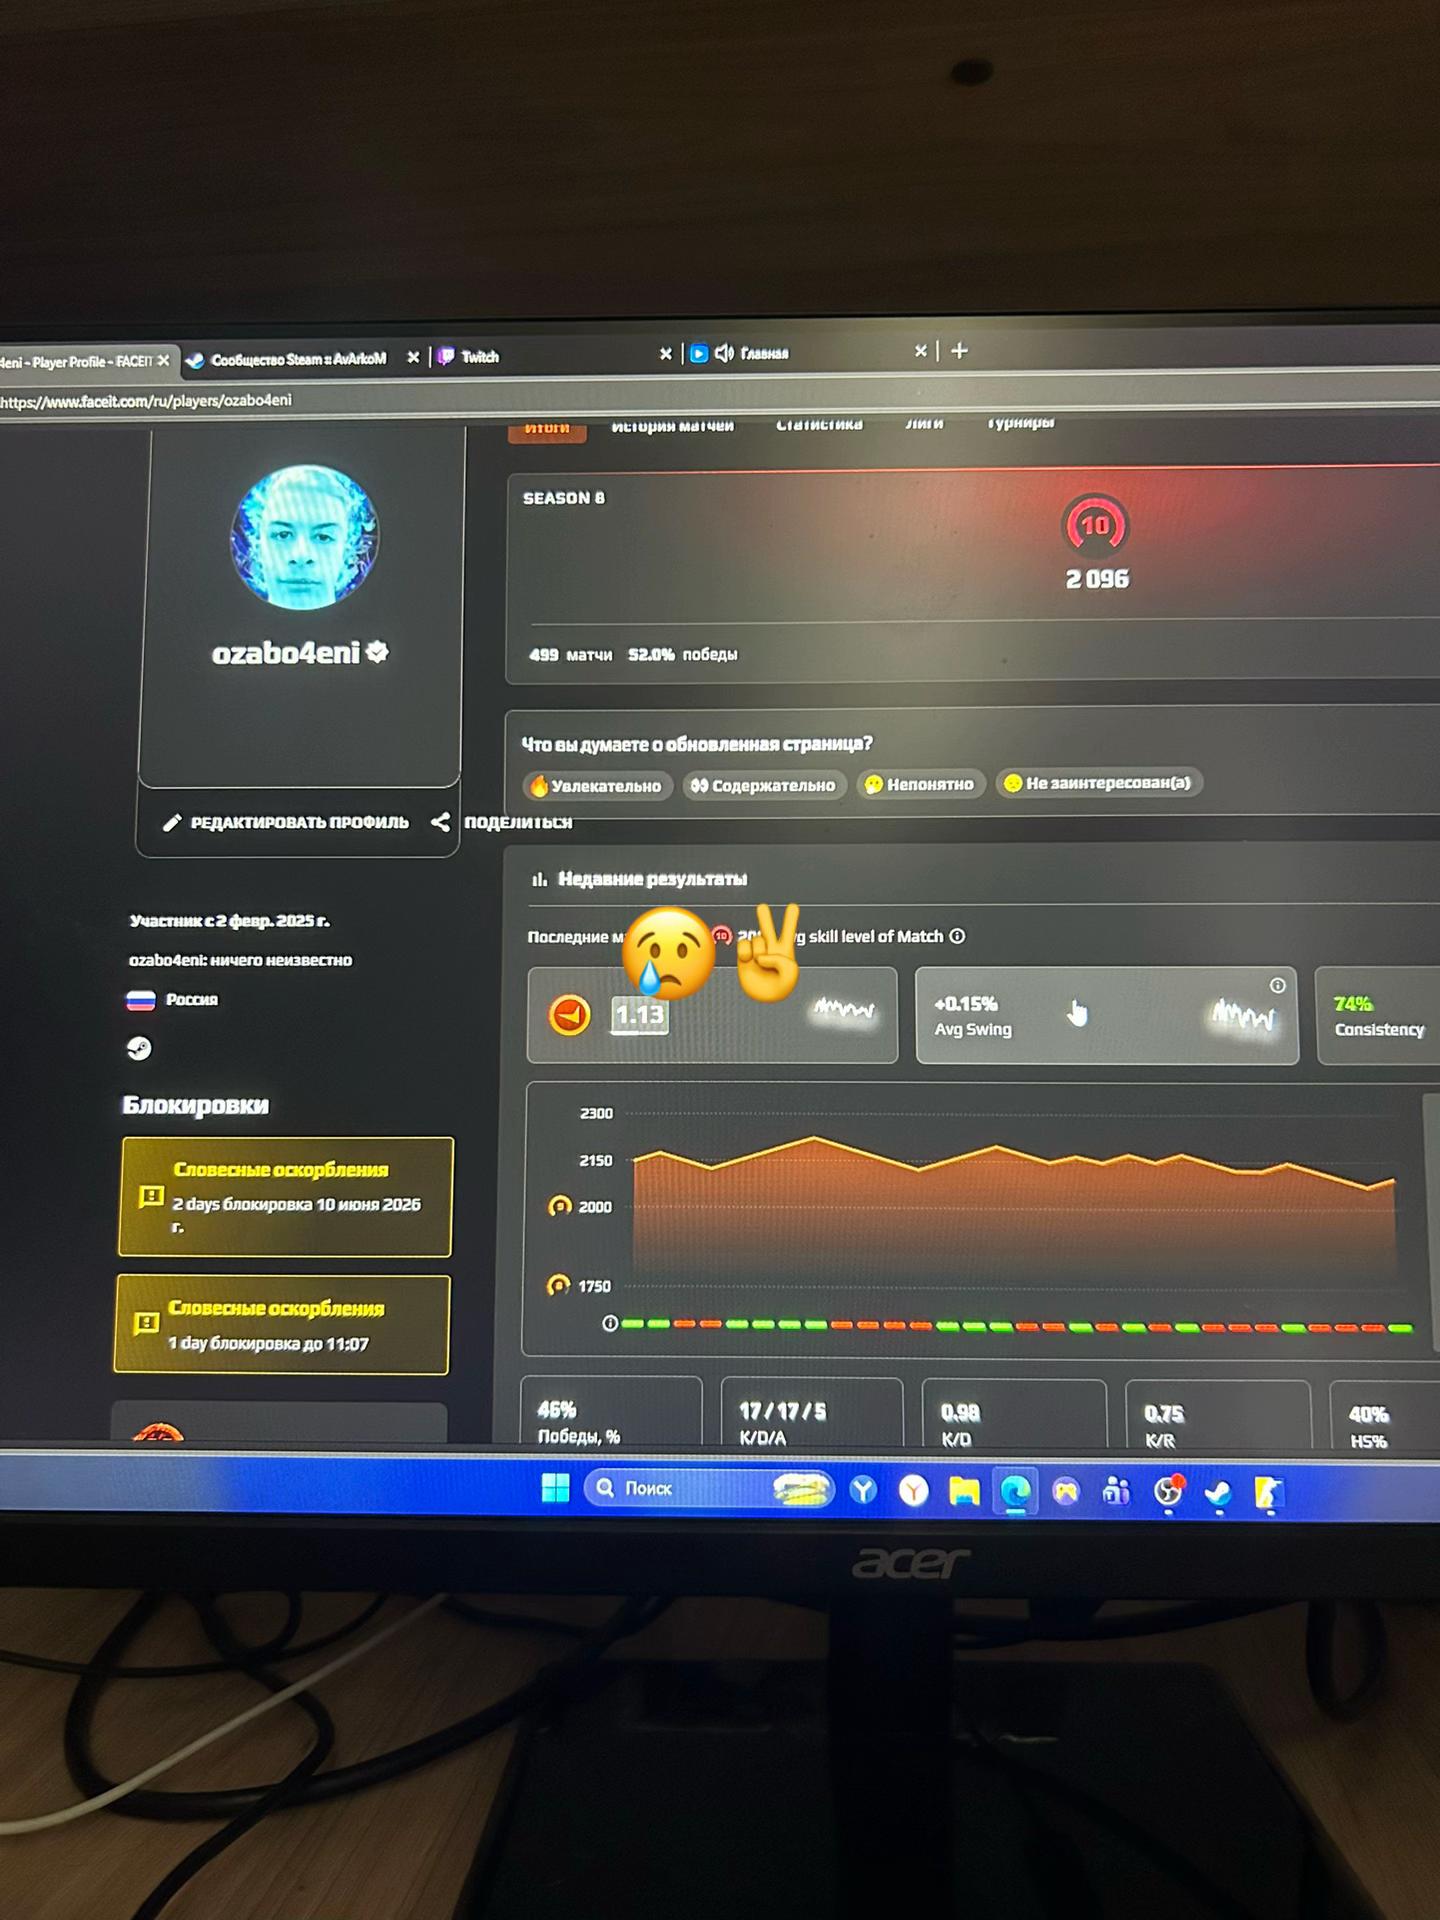Viewport: 1440px width, 1920px height.
Task: Click the Avg Swing stat card
Action: [x=1107, y=1015]
